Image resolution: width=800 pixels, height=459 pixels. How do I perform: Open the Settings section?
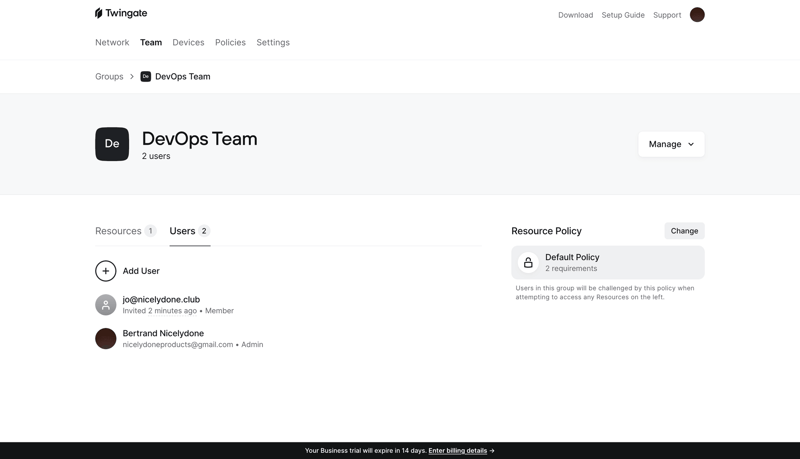pos(273,42)
